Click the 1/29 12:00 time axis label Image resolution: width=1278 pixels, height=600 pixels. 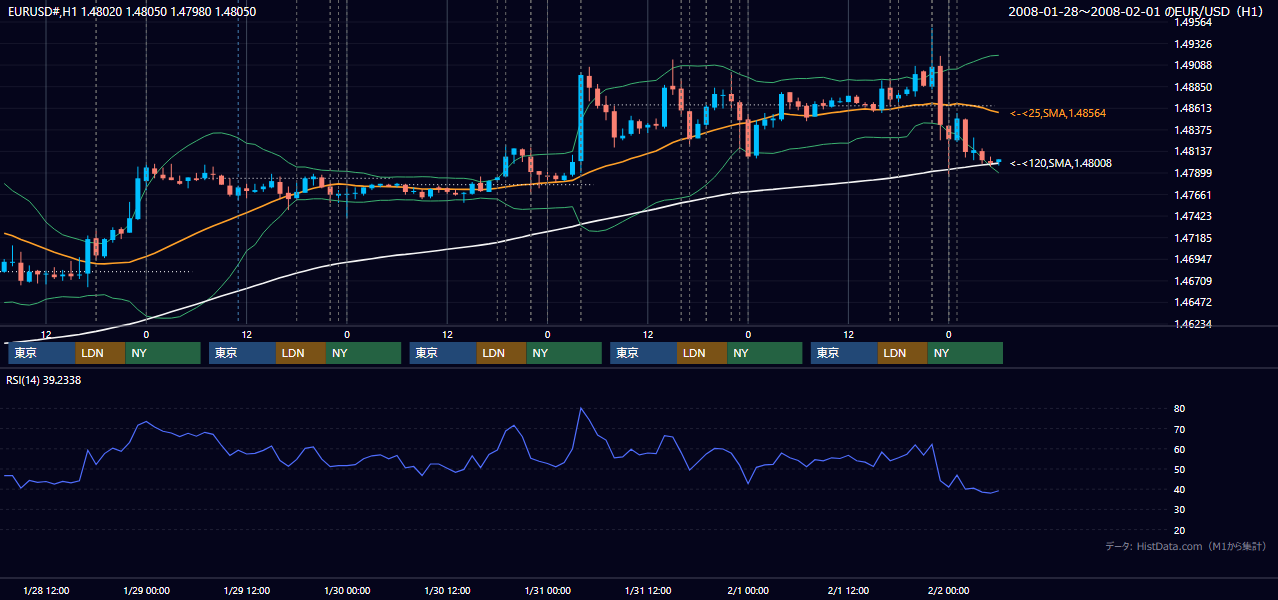(x=247, y=590)
